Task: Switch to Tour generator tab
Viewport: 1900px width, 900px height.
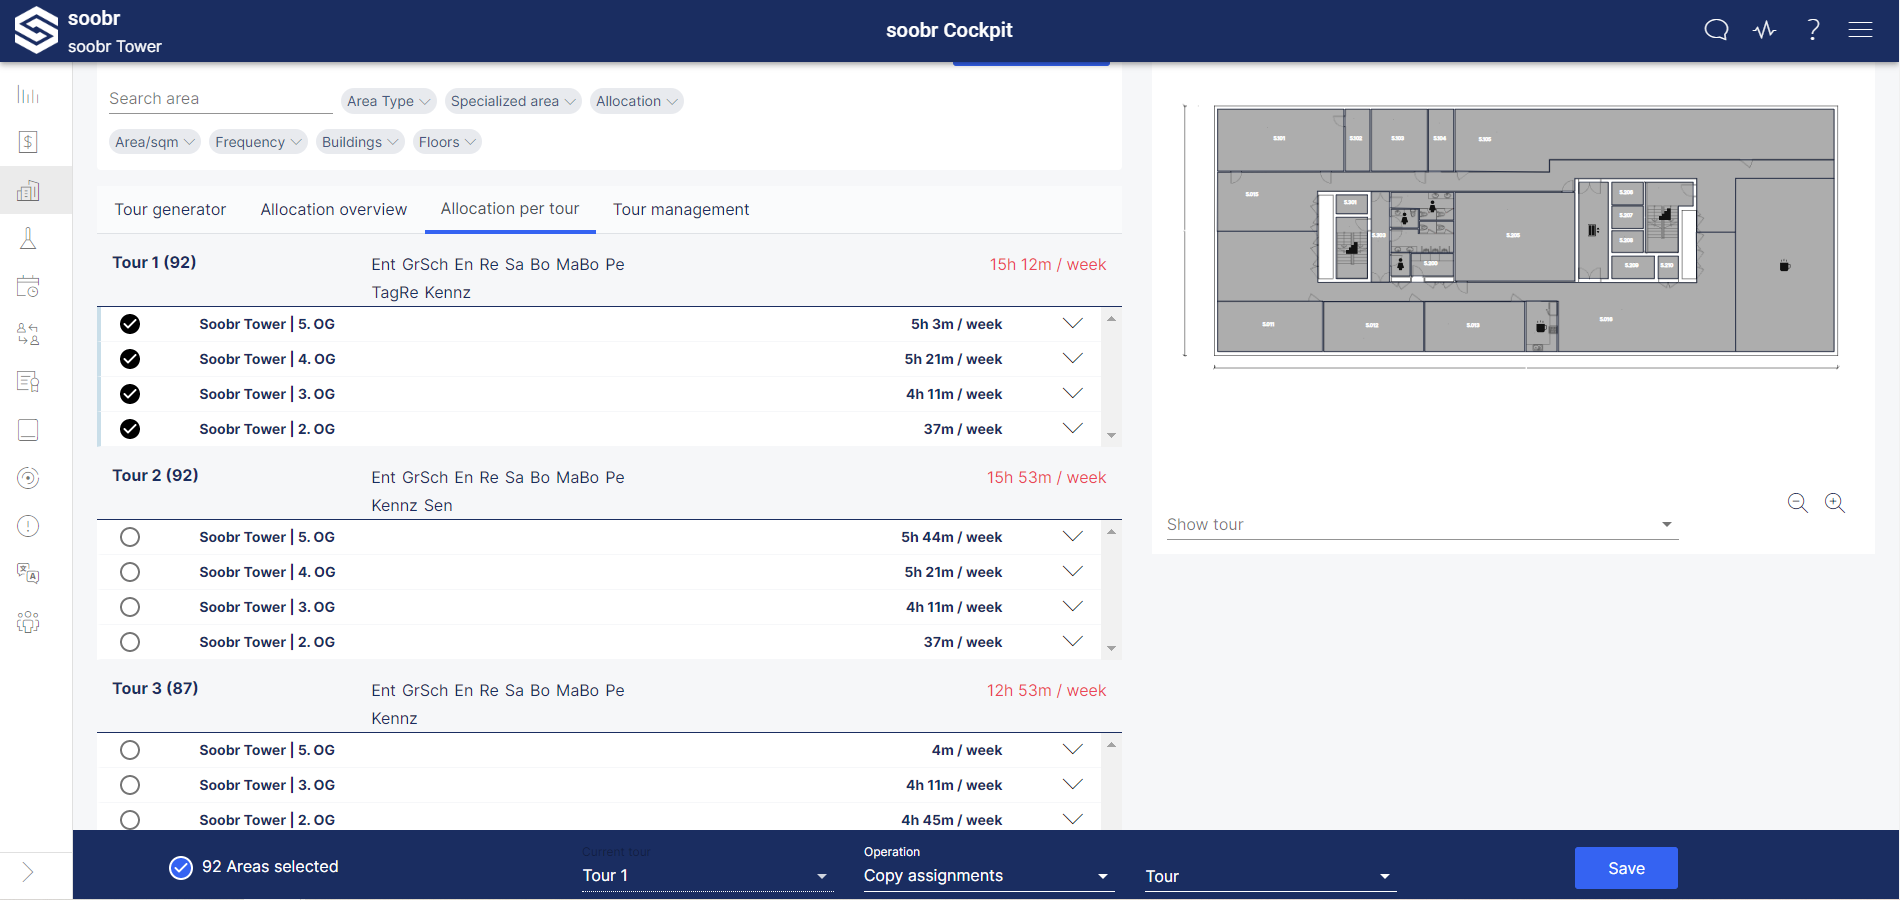Action: (x=170, y=209)
